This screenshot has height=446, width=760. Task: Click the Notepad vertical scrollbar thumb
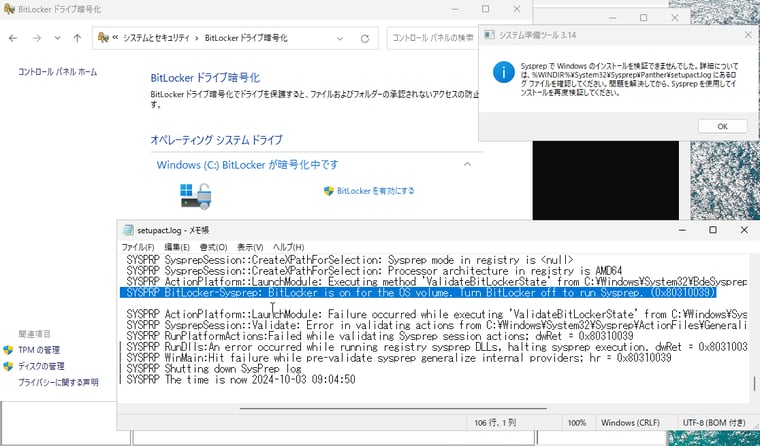(x=755, y=383)
